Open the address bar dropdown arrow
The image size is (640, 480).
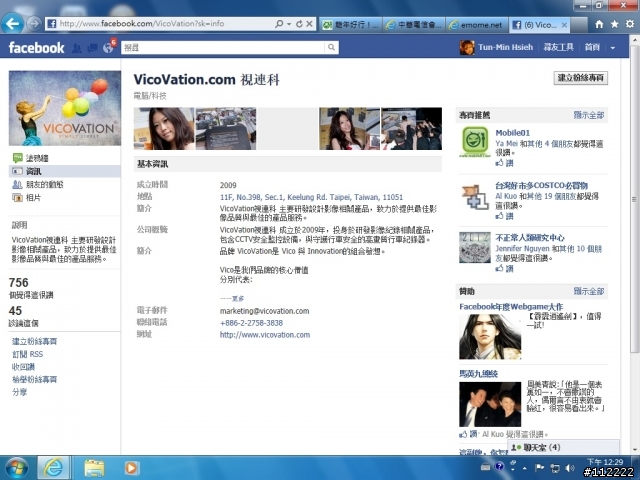(x=289, y=24)
